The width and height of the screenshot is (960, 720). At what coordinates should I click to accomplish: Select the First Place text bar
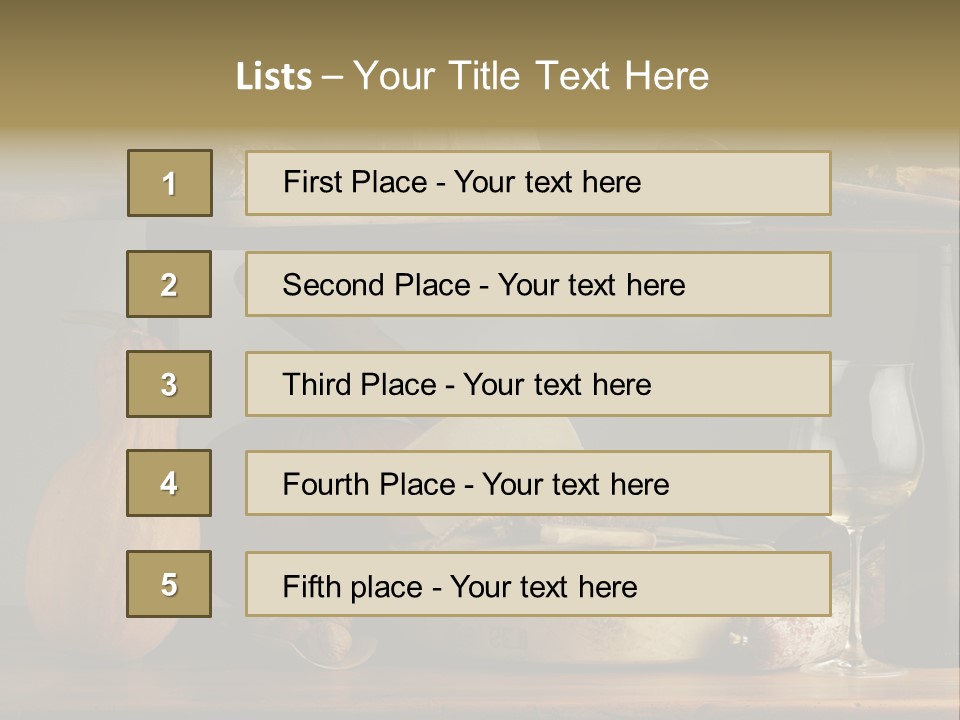tap(538, 183)
